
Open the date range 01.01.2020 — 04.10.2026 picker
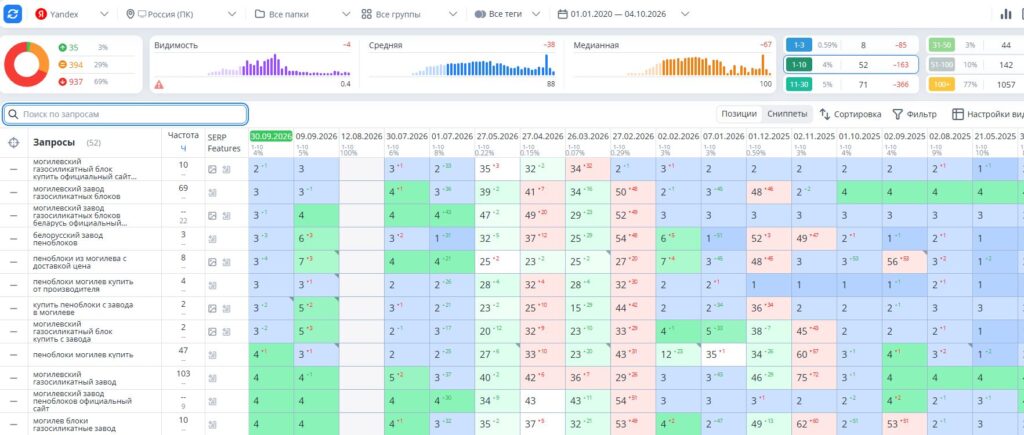click(624, 14)
